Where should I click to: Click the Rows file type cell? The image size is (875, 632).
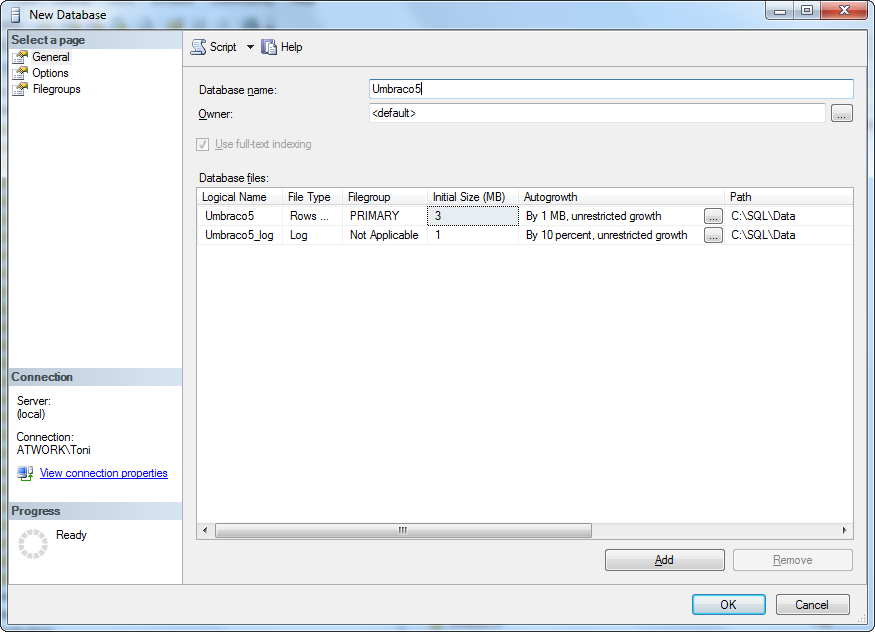[312, 216]
